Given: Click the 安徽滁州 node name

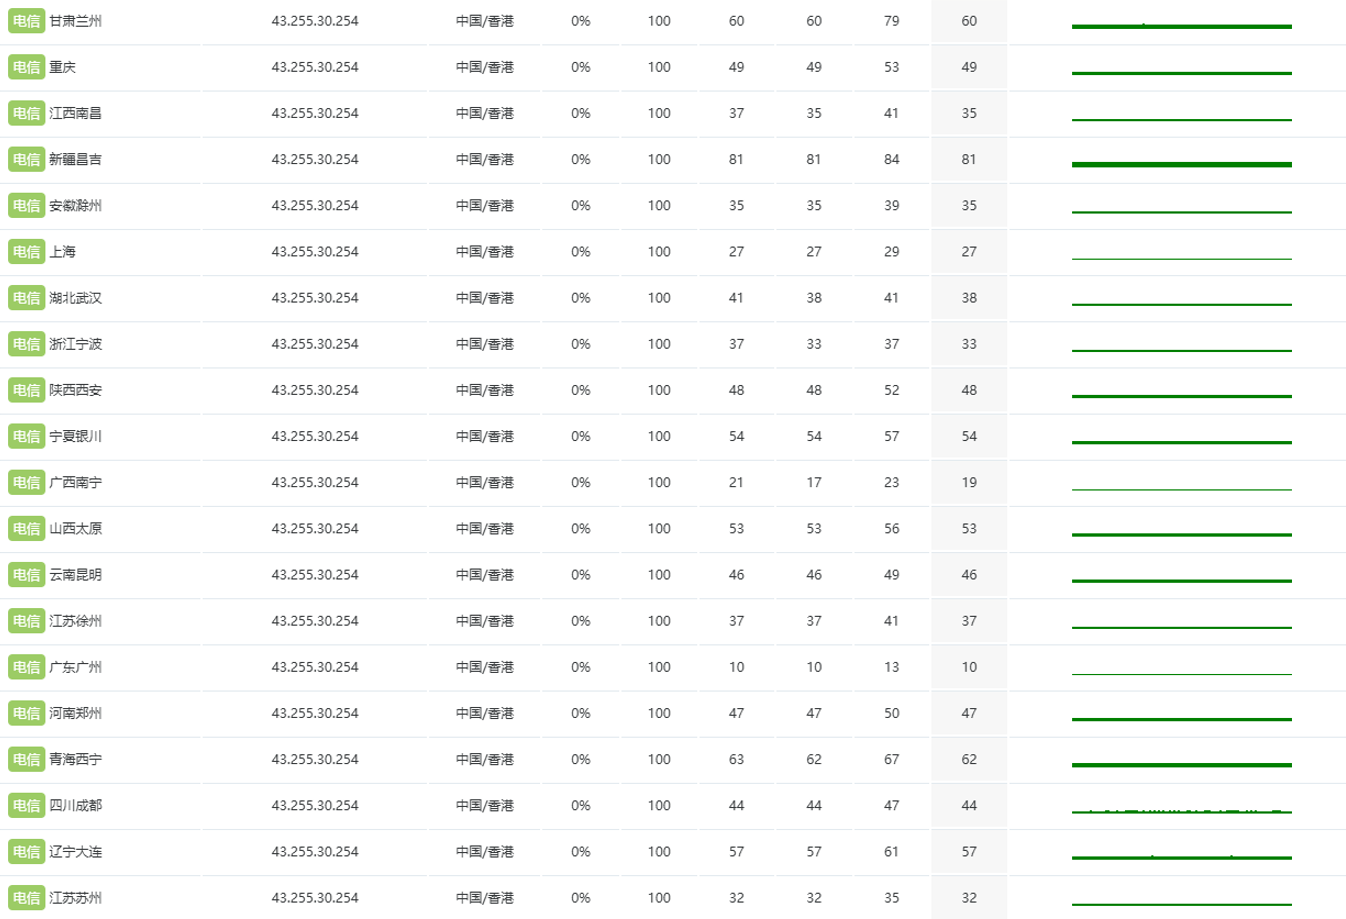Looking at the screenshot, I should point(76,205).
